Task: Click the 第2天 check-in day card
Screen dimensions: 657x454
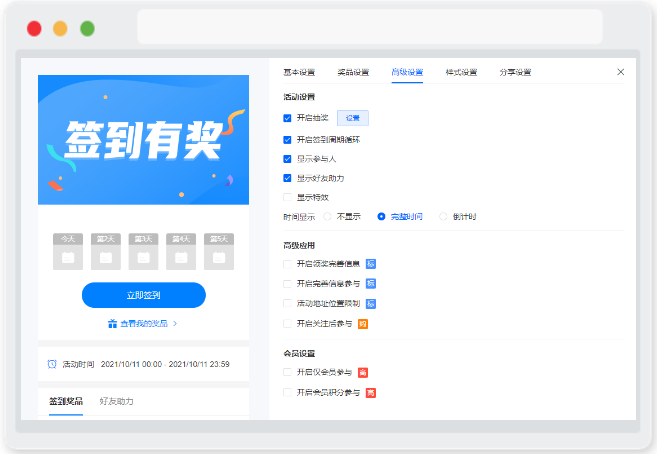Action: pyautogui.click(x=106, y=252)
